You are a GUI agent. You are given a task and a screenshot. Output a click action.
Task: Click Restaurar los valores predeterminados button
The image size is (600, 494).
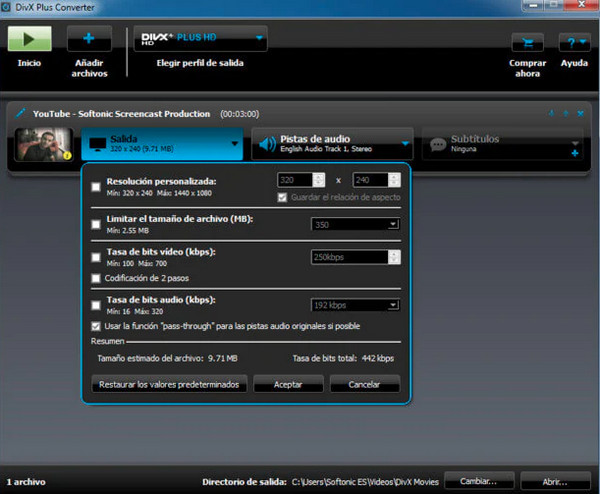[169, 384]
